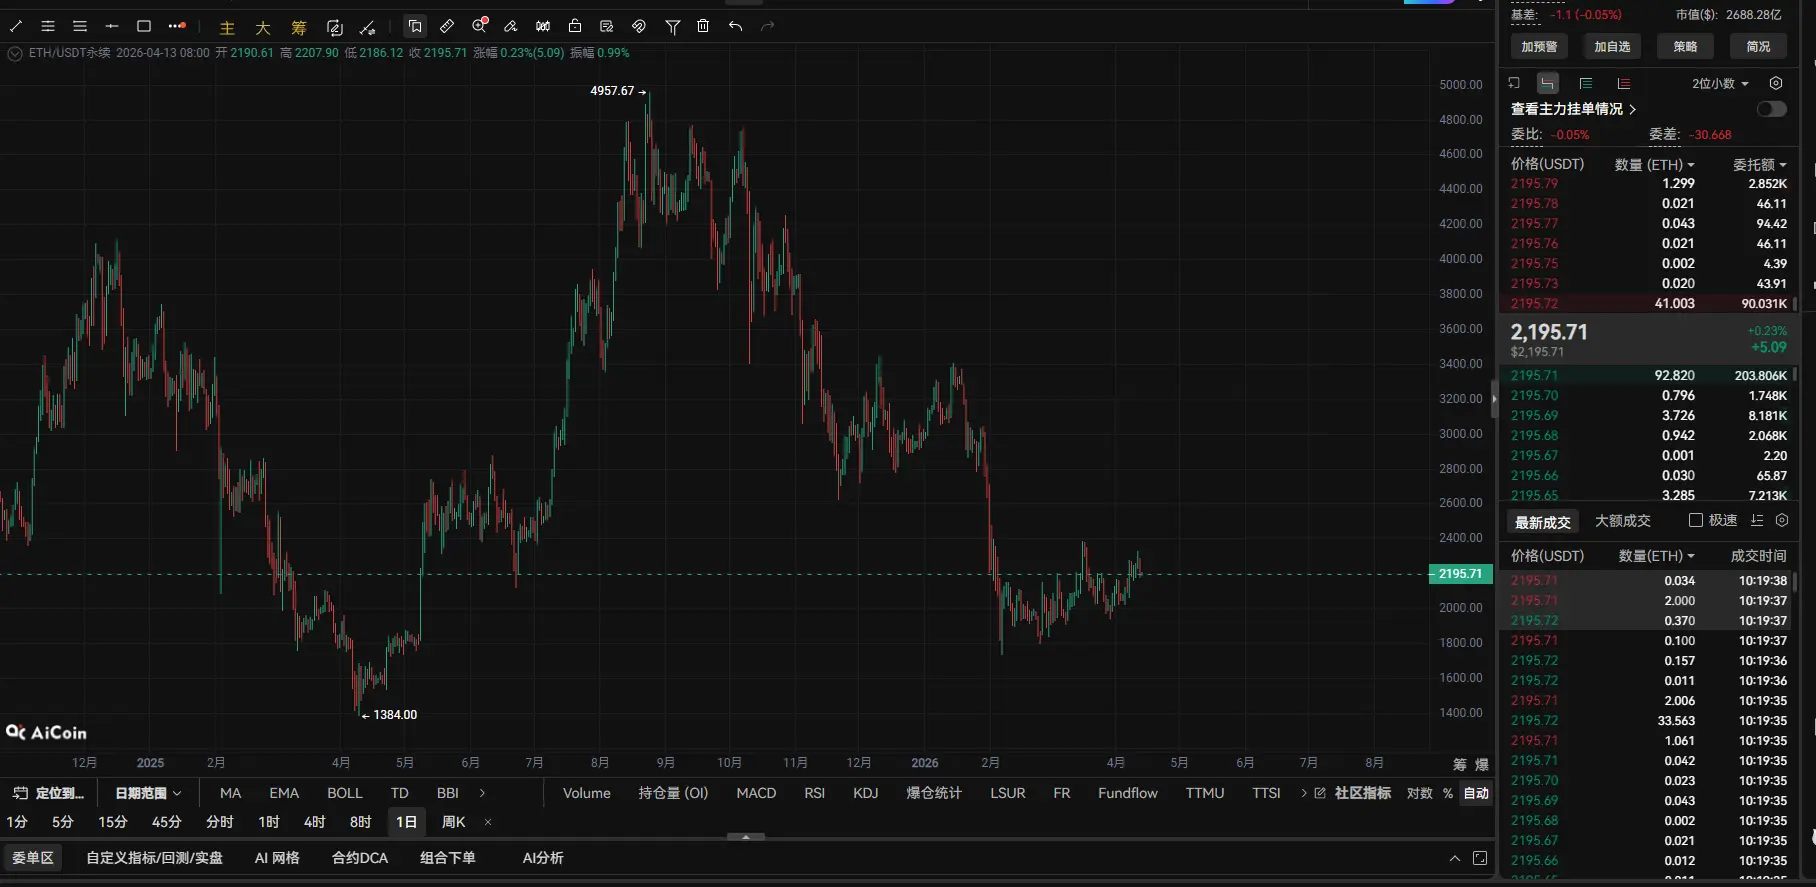
Task: Click the lock drawings icon
Action: point(575,26)
